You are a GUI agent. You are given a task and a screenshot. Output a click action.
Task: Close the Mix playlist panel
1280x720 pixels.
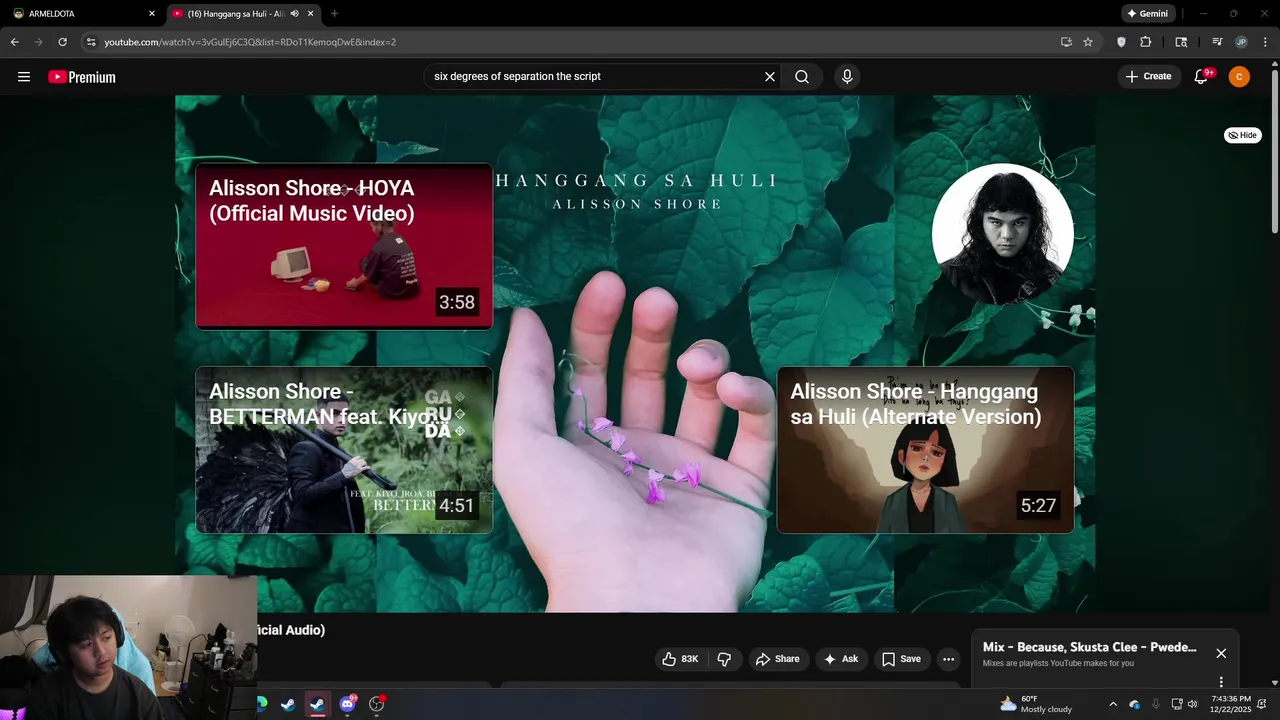click(1221, 653)
